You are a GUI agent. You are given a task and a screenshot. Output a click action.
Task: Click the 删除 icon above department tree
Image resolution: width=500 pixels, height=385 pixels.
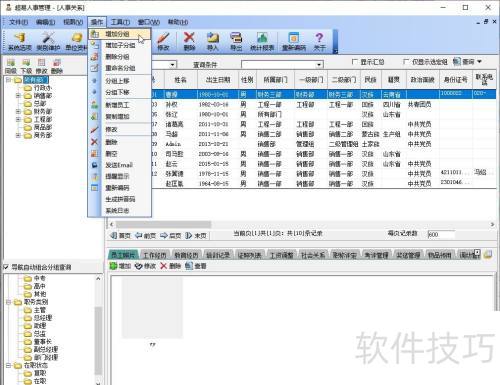(x=57, y=66)
